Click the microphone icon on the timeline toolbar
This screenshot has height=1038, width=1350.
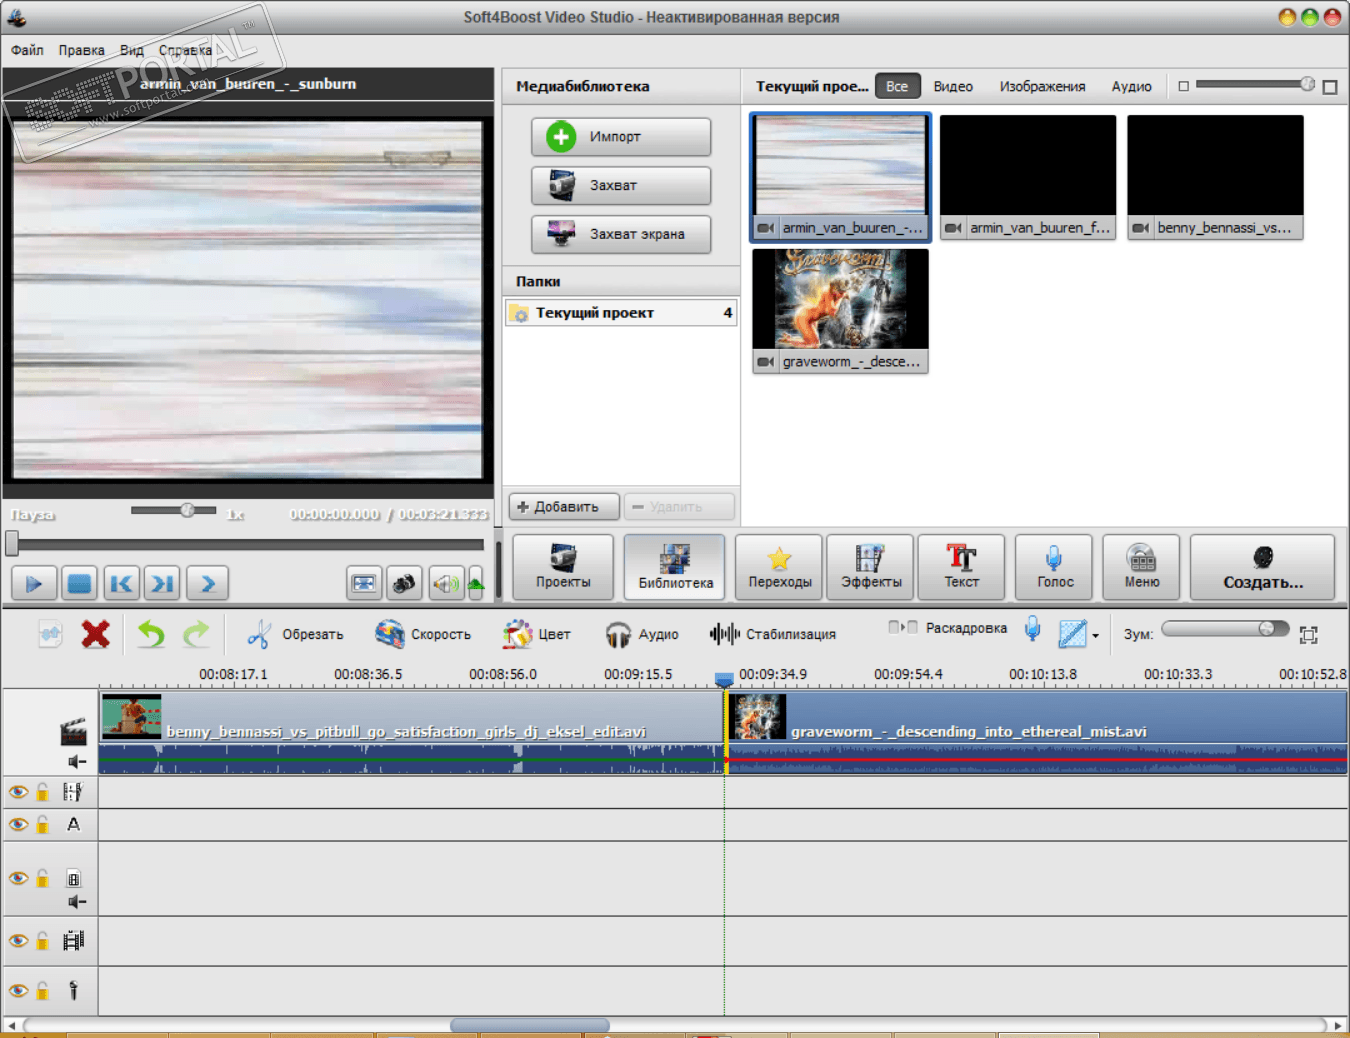point(1033,630)
